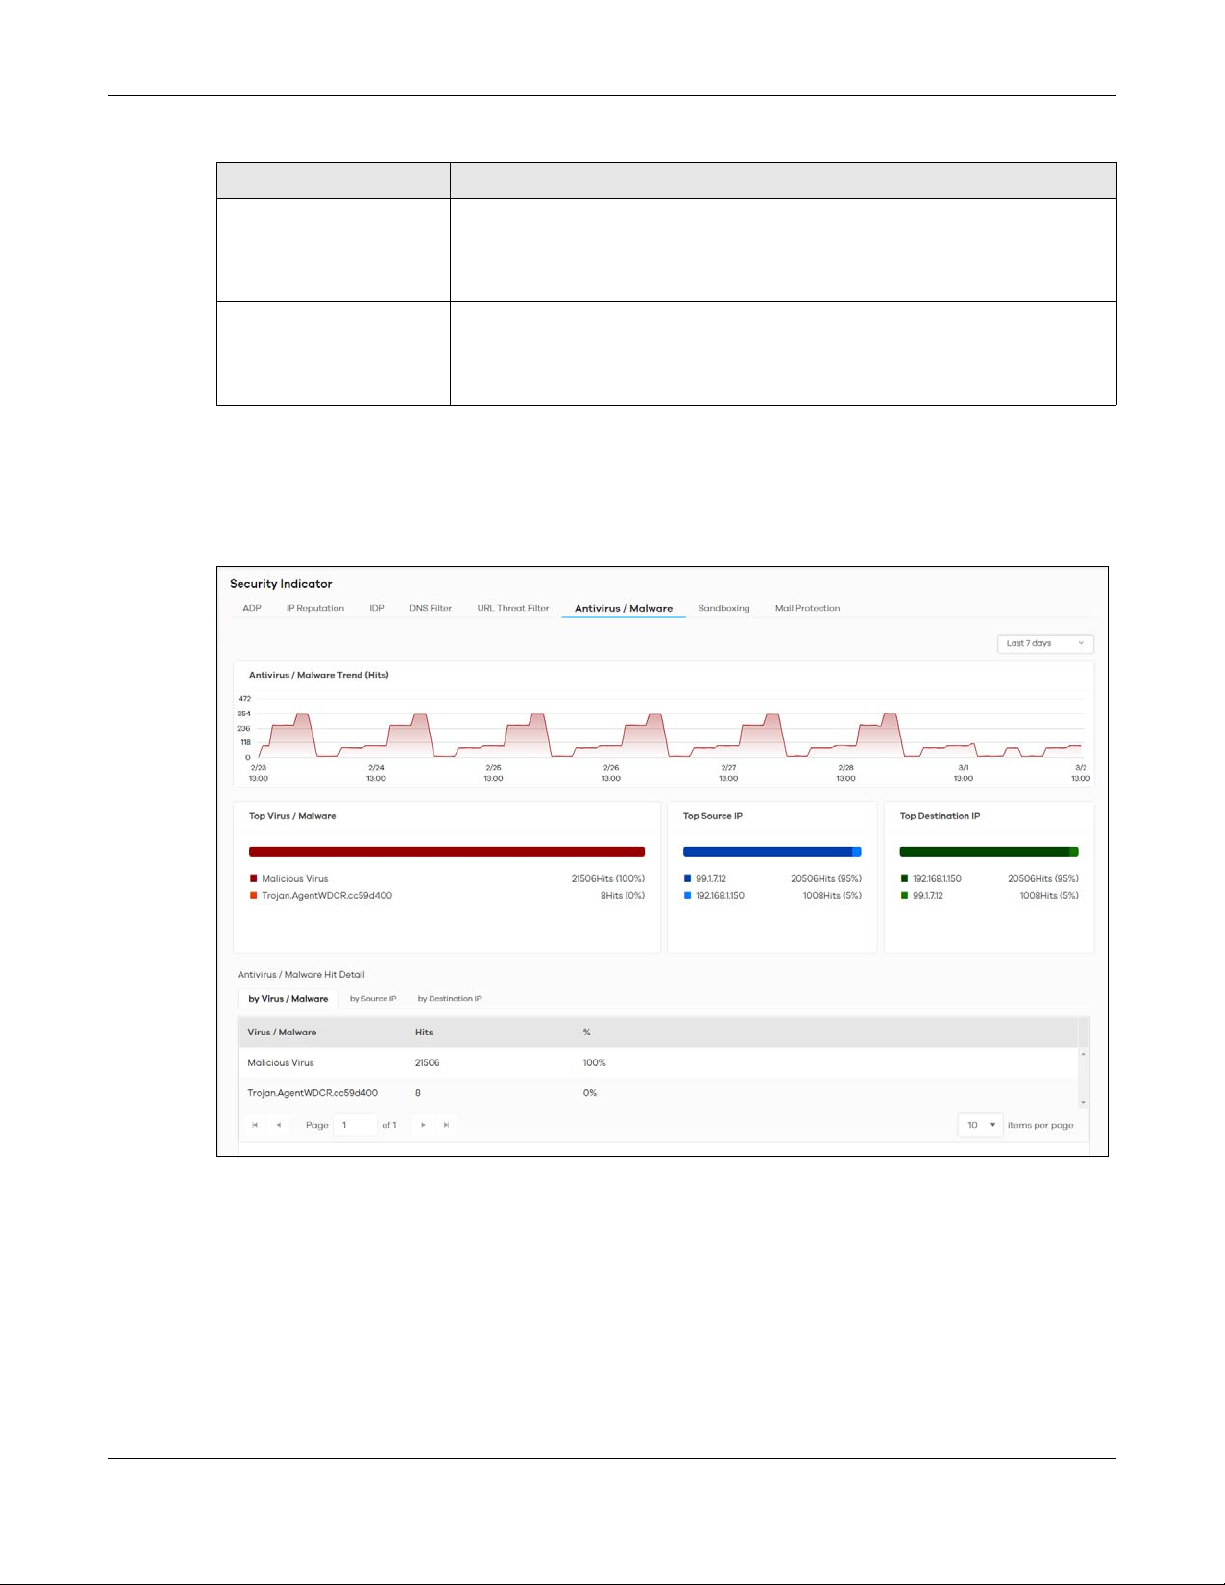
Task: Click the Top Virus / Malware red bar
Action: coord(447,852)
